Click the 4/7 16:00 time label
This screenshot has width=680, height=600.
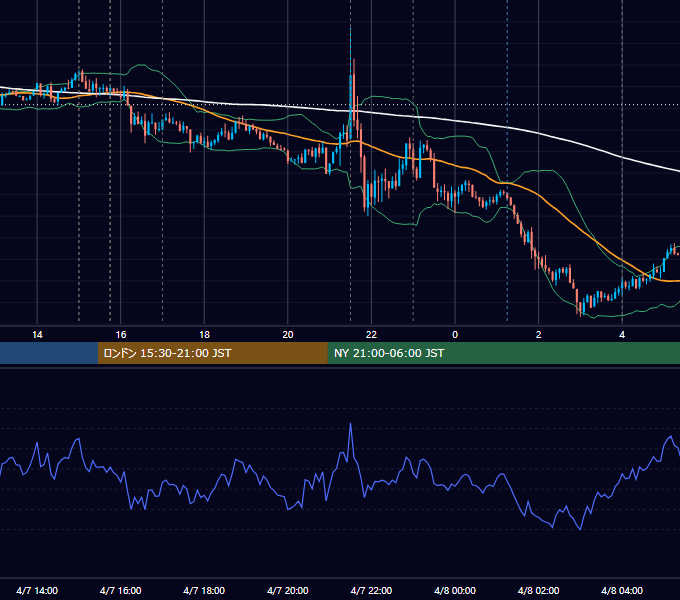pyautogui.click(x=121, y=590)
